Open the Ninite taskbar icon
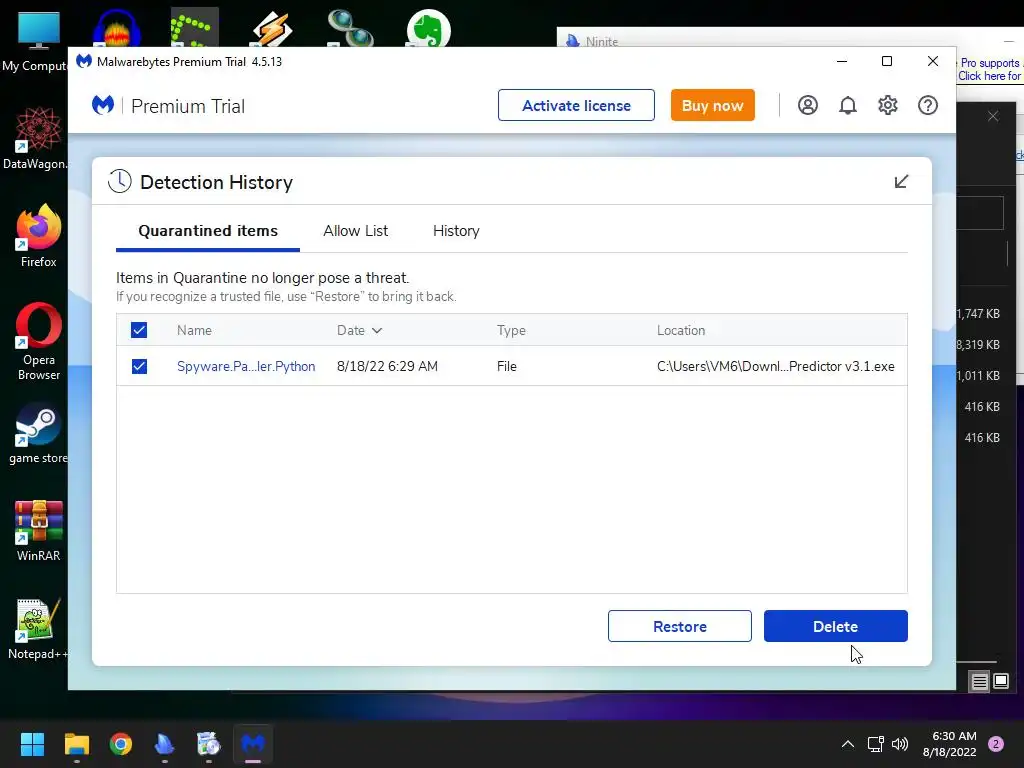The image size is (1024, 768). pos(165,744)
